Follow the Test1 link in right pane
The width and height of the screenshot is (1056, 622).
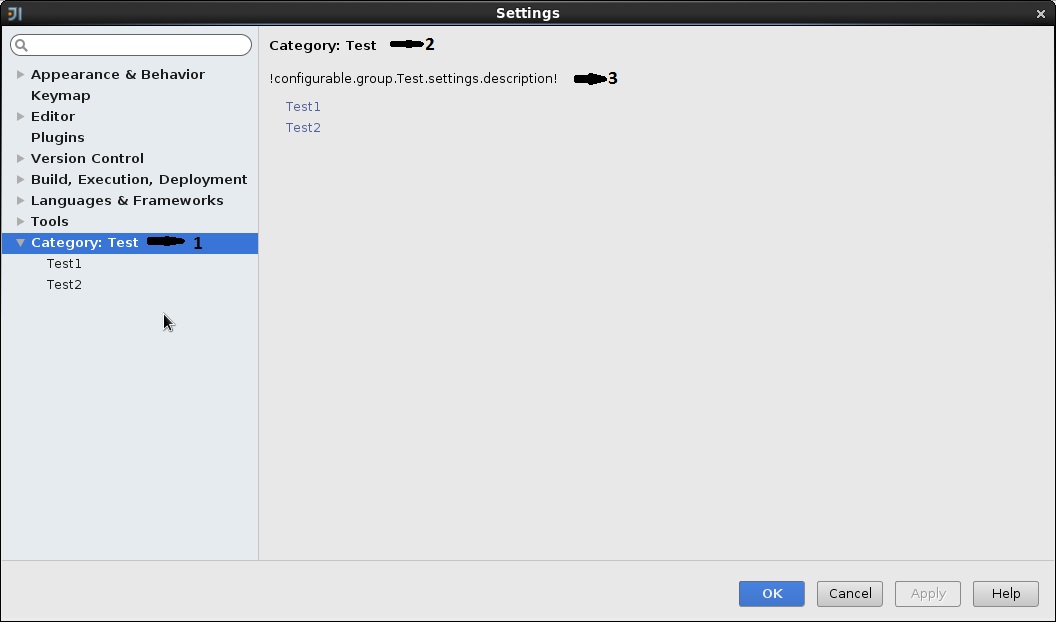[303, 106]
